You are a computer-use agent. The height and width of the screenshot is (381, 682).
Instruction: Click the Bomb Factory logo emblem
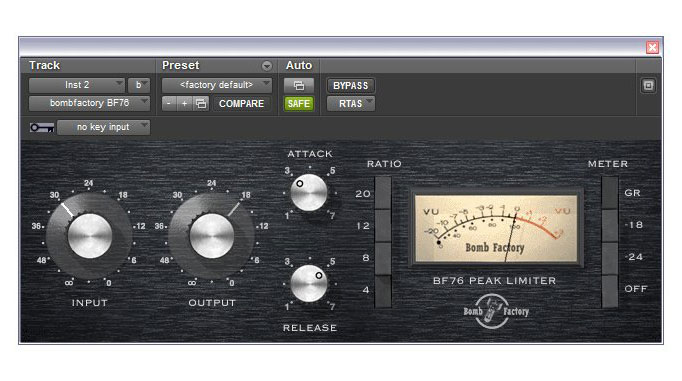click(x=495, y=311)
